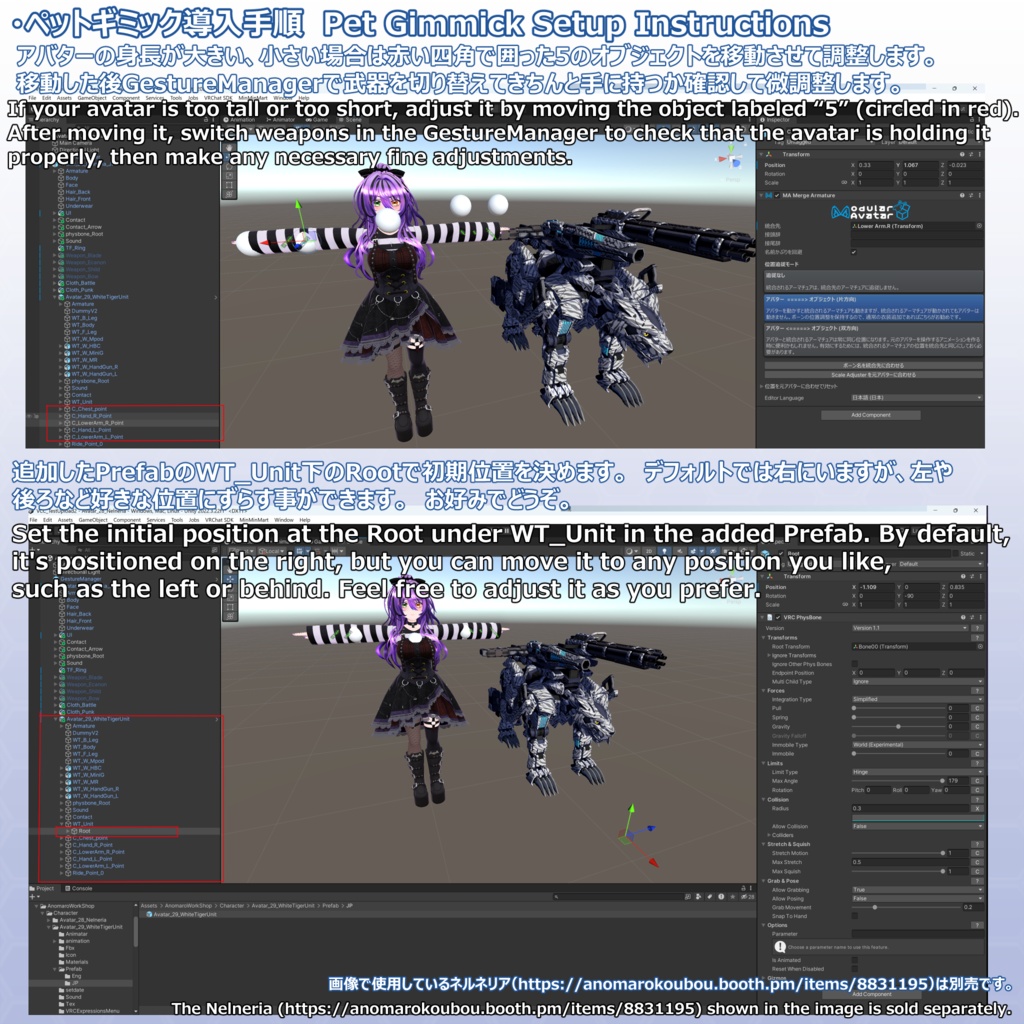This screenshot has width=1024, height=1024.
Task: Toggle Is Animated checkbox
Action: coord(855,960)
